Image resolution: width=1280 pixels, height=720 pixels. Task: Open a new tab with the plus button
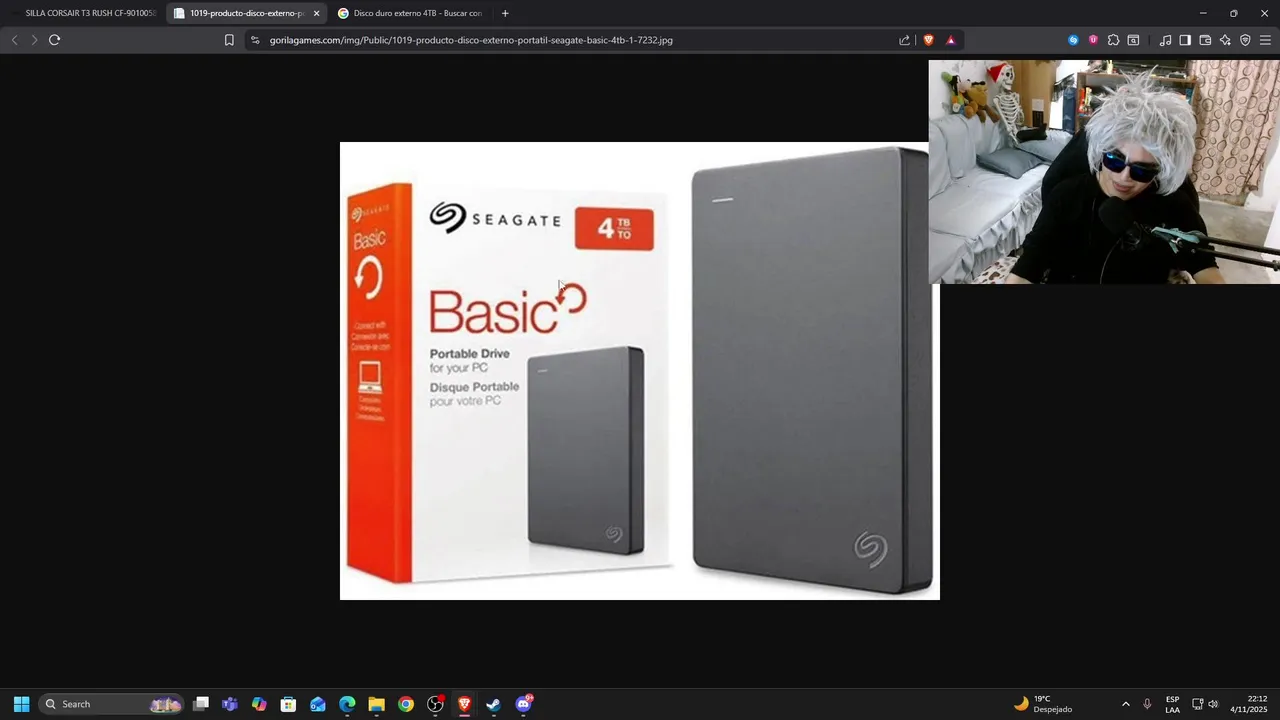pyautogui.click(x=505, y=13)
